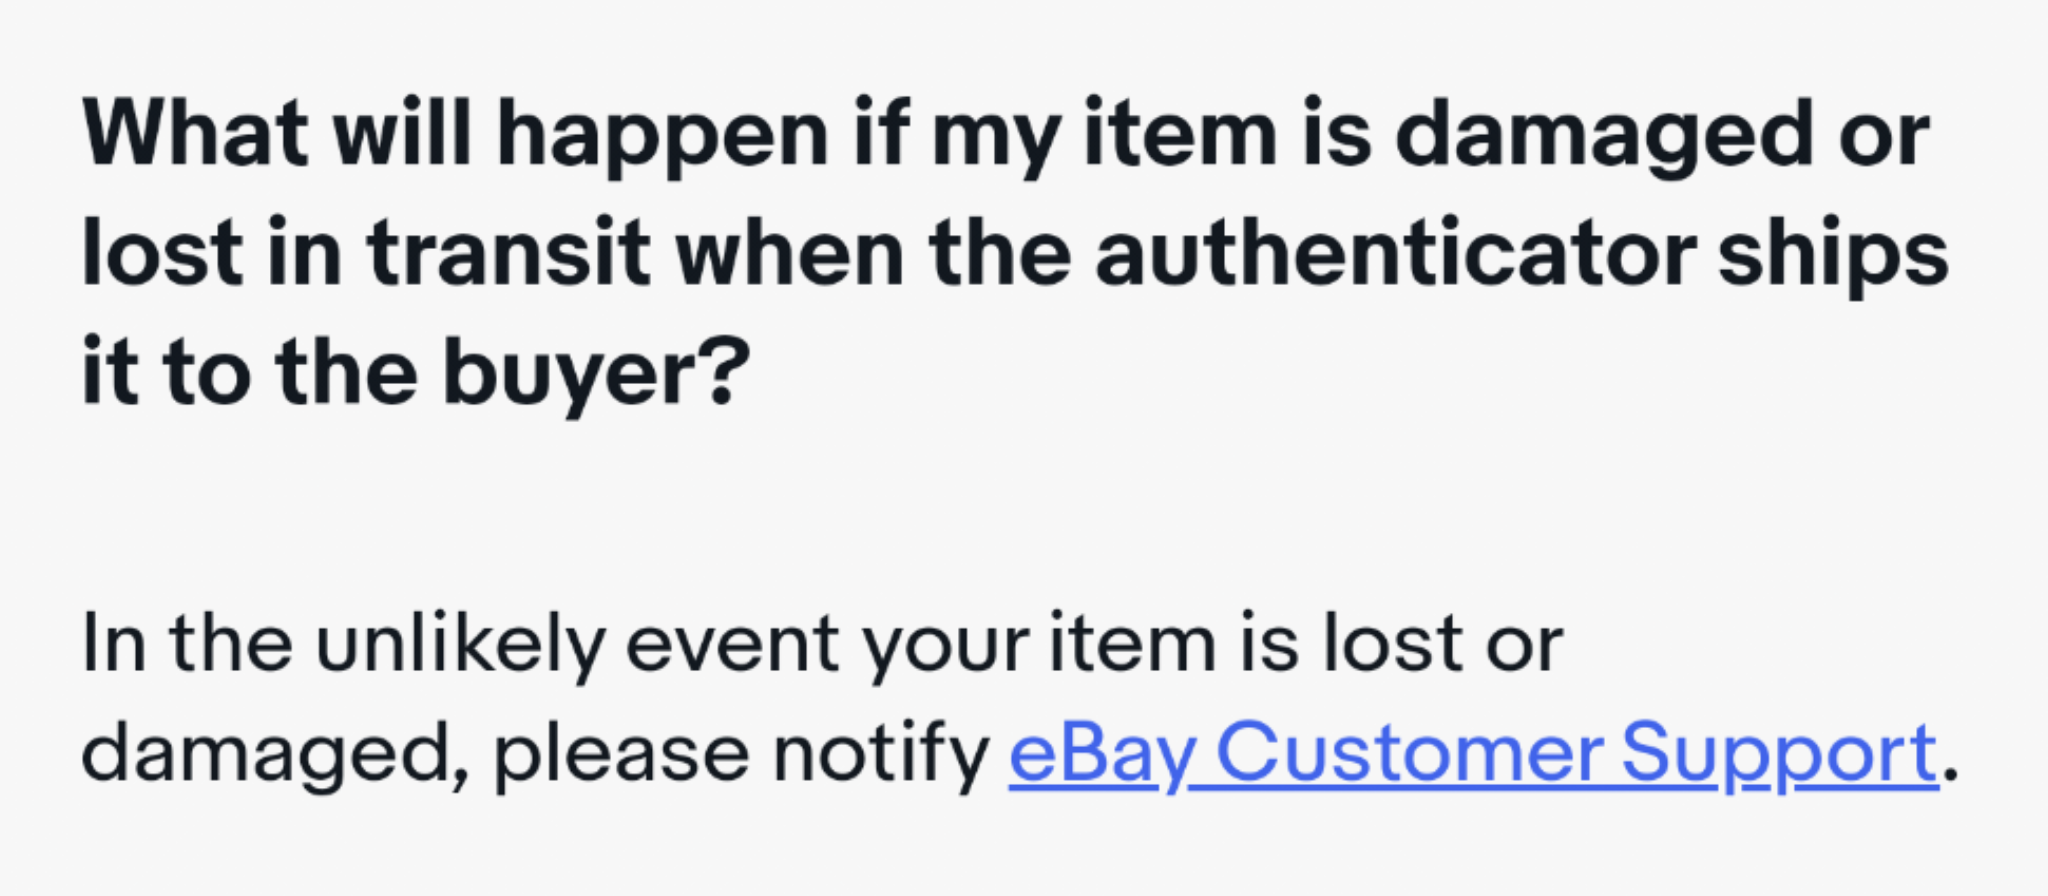Click the word 'ships' in the heading
The width and height of the screenshot is (2048, 896).
pyautogui.click(x=1834, y=257)
